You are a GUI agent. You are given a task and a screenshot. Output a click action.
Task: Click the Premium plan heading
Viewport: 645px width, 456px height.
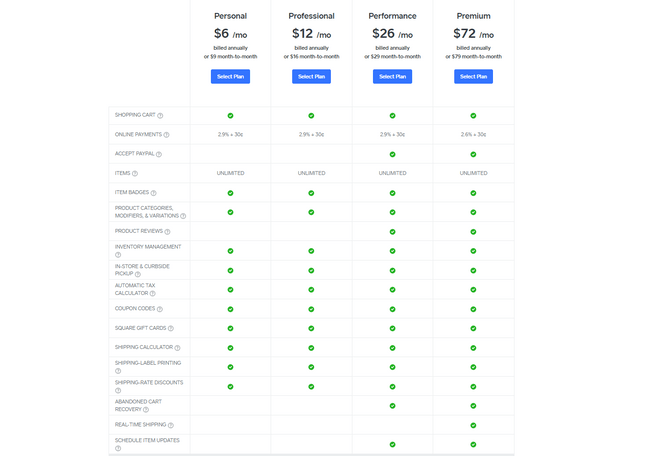pos(473,16)
